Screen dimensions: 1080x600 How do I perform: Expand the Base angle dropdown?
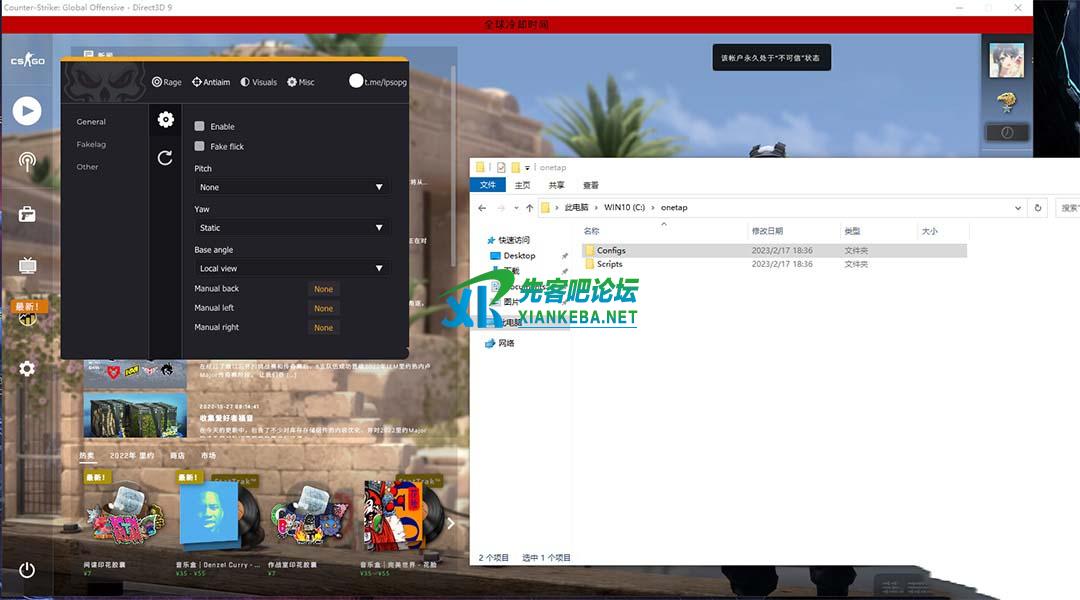point(291,268)
